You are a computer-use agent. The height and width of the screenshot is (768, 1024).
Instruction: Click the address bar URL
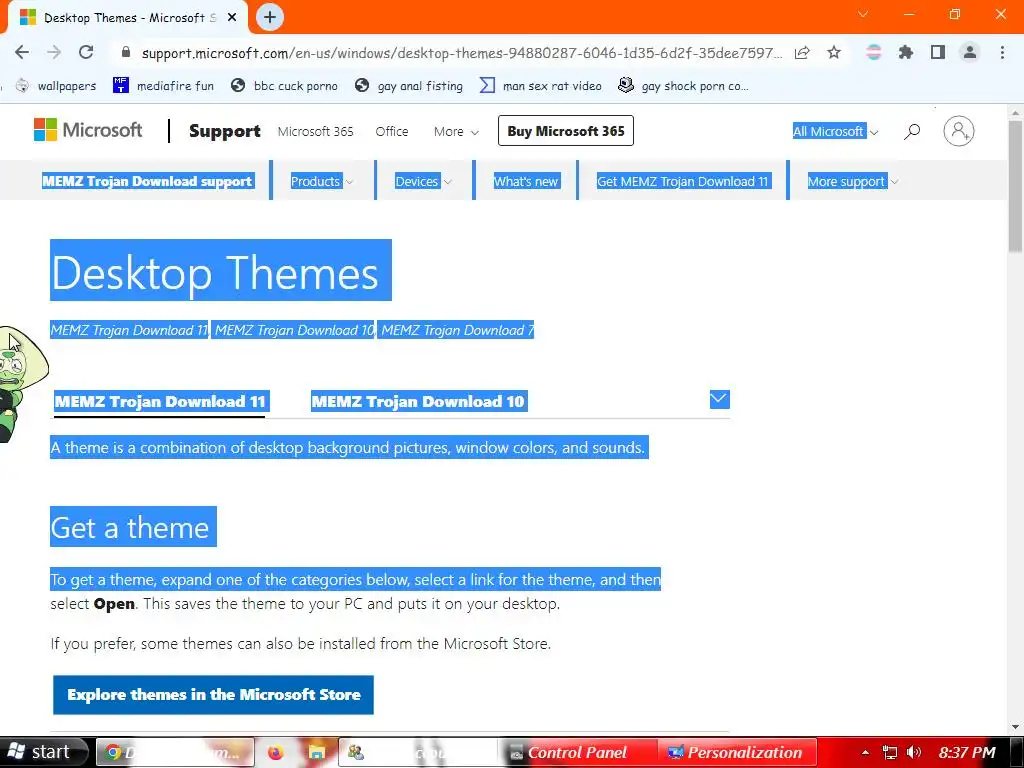461,53
